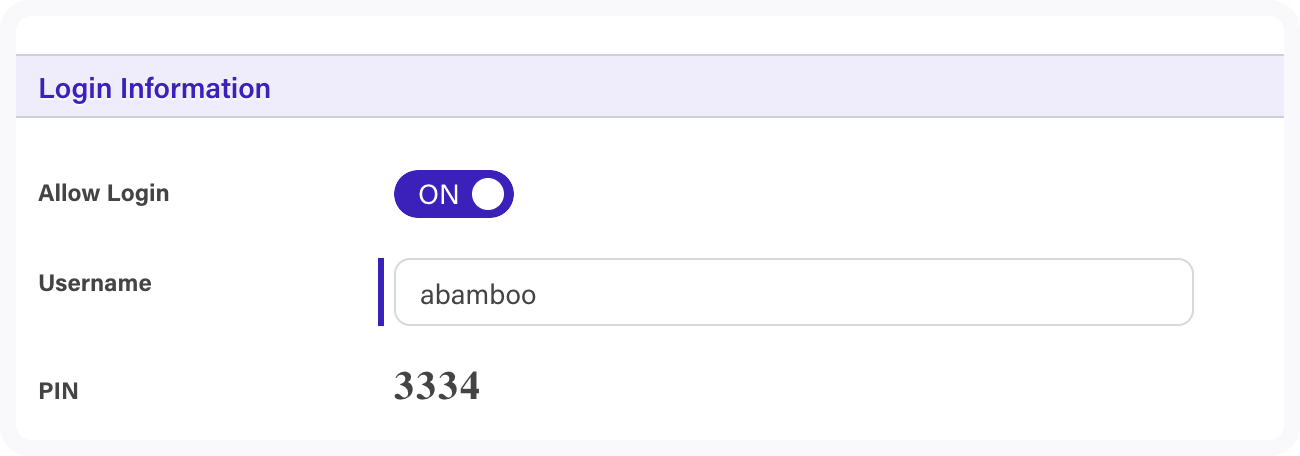
Task: Select the PIN value 3334
Action: tap(437, 386)
